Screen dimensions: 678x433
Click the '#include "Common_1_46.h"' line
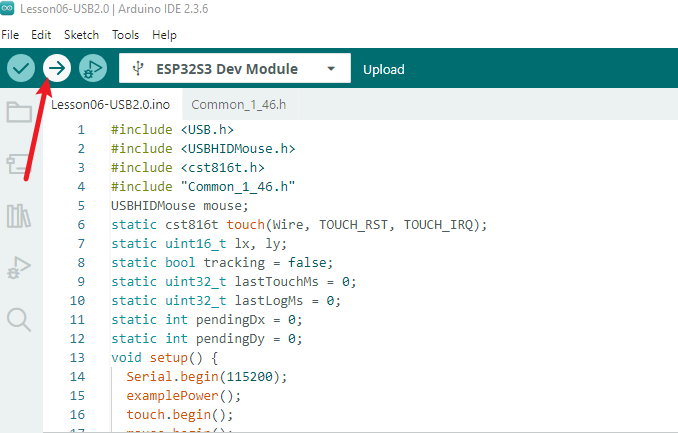coord(203,187)
